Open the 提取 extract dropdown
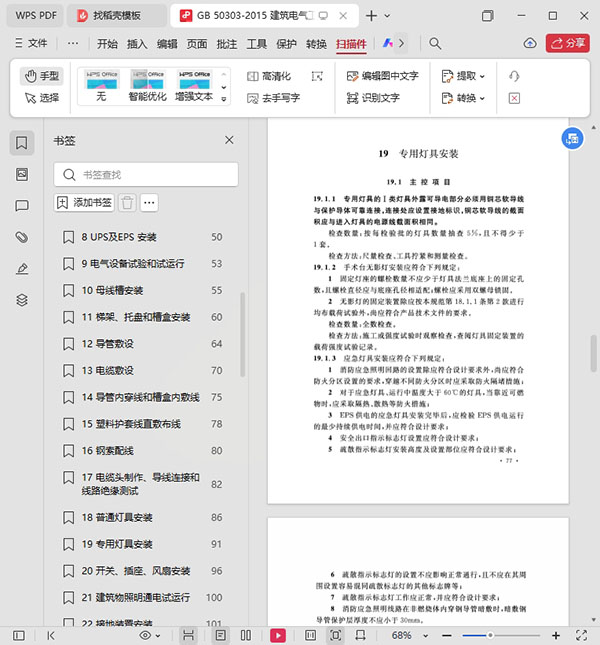This screenshot has width=600, height=645. (x=463, y=76)
